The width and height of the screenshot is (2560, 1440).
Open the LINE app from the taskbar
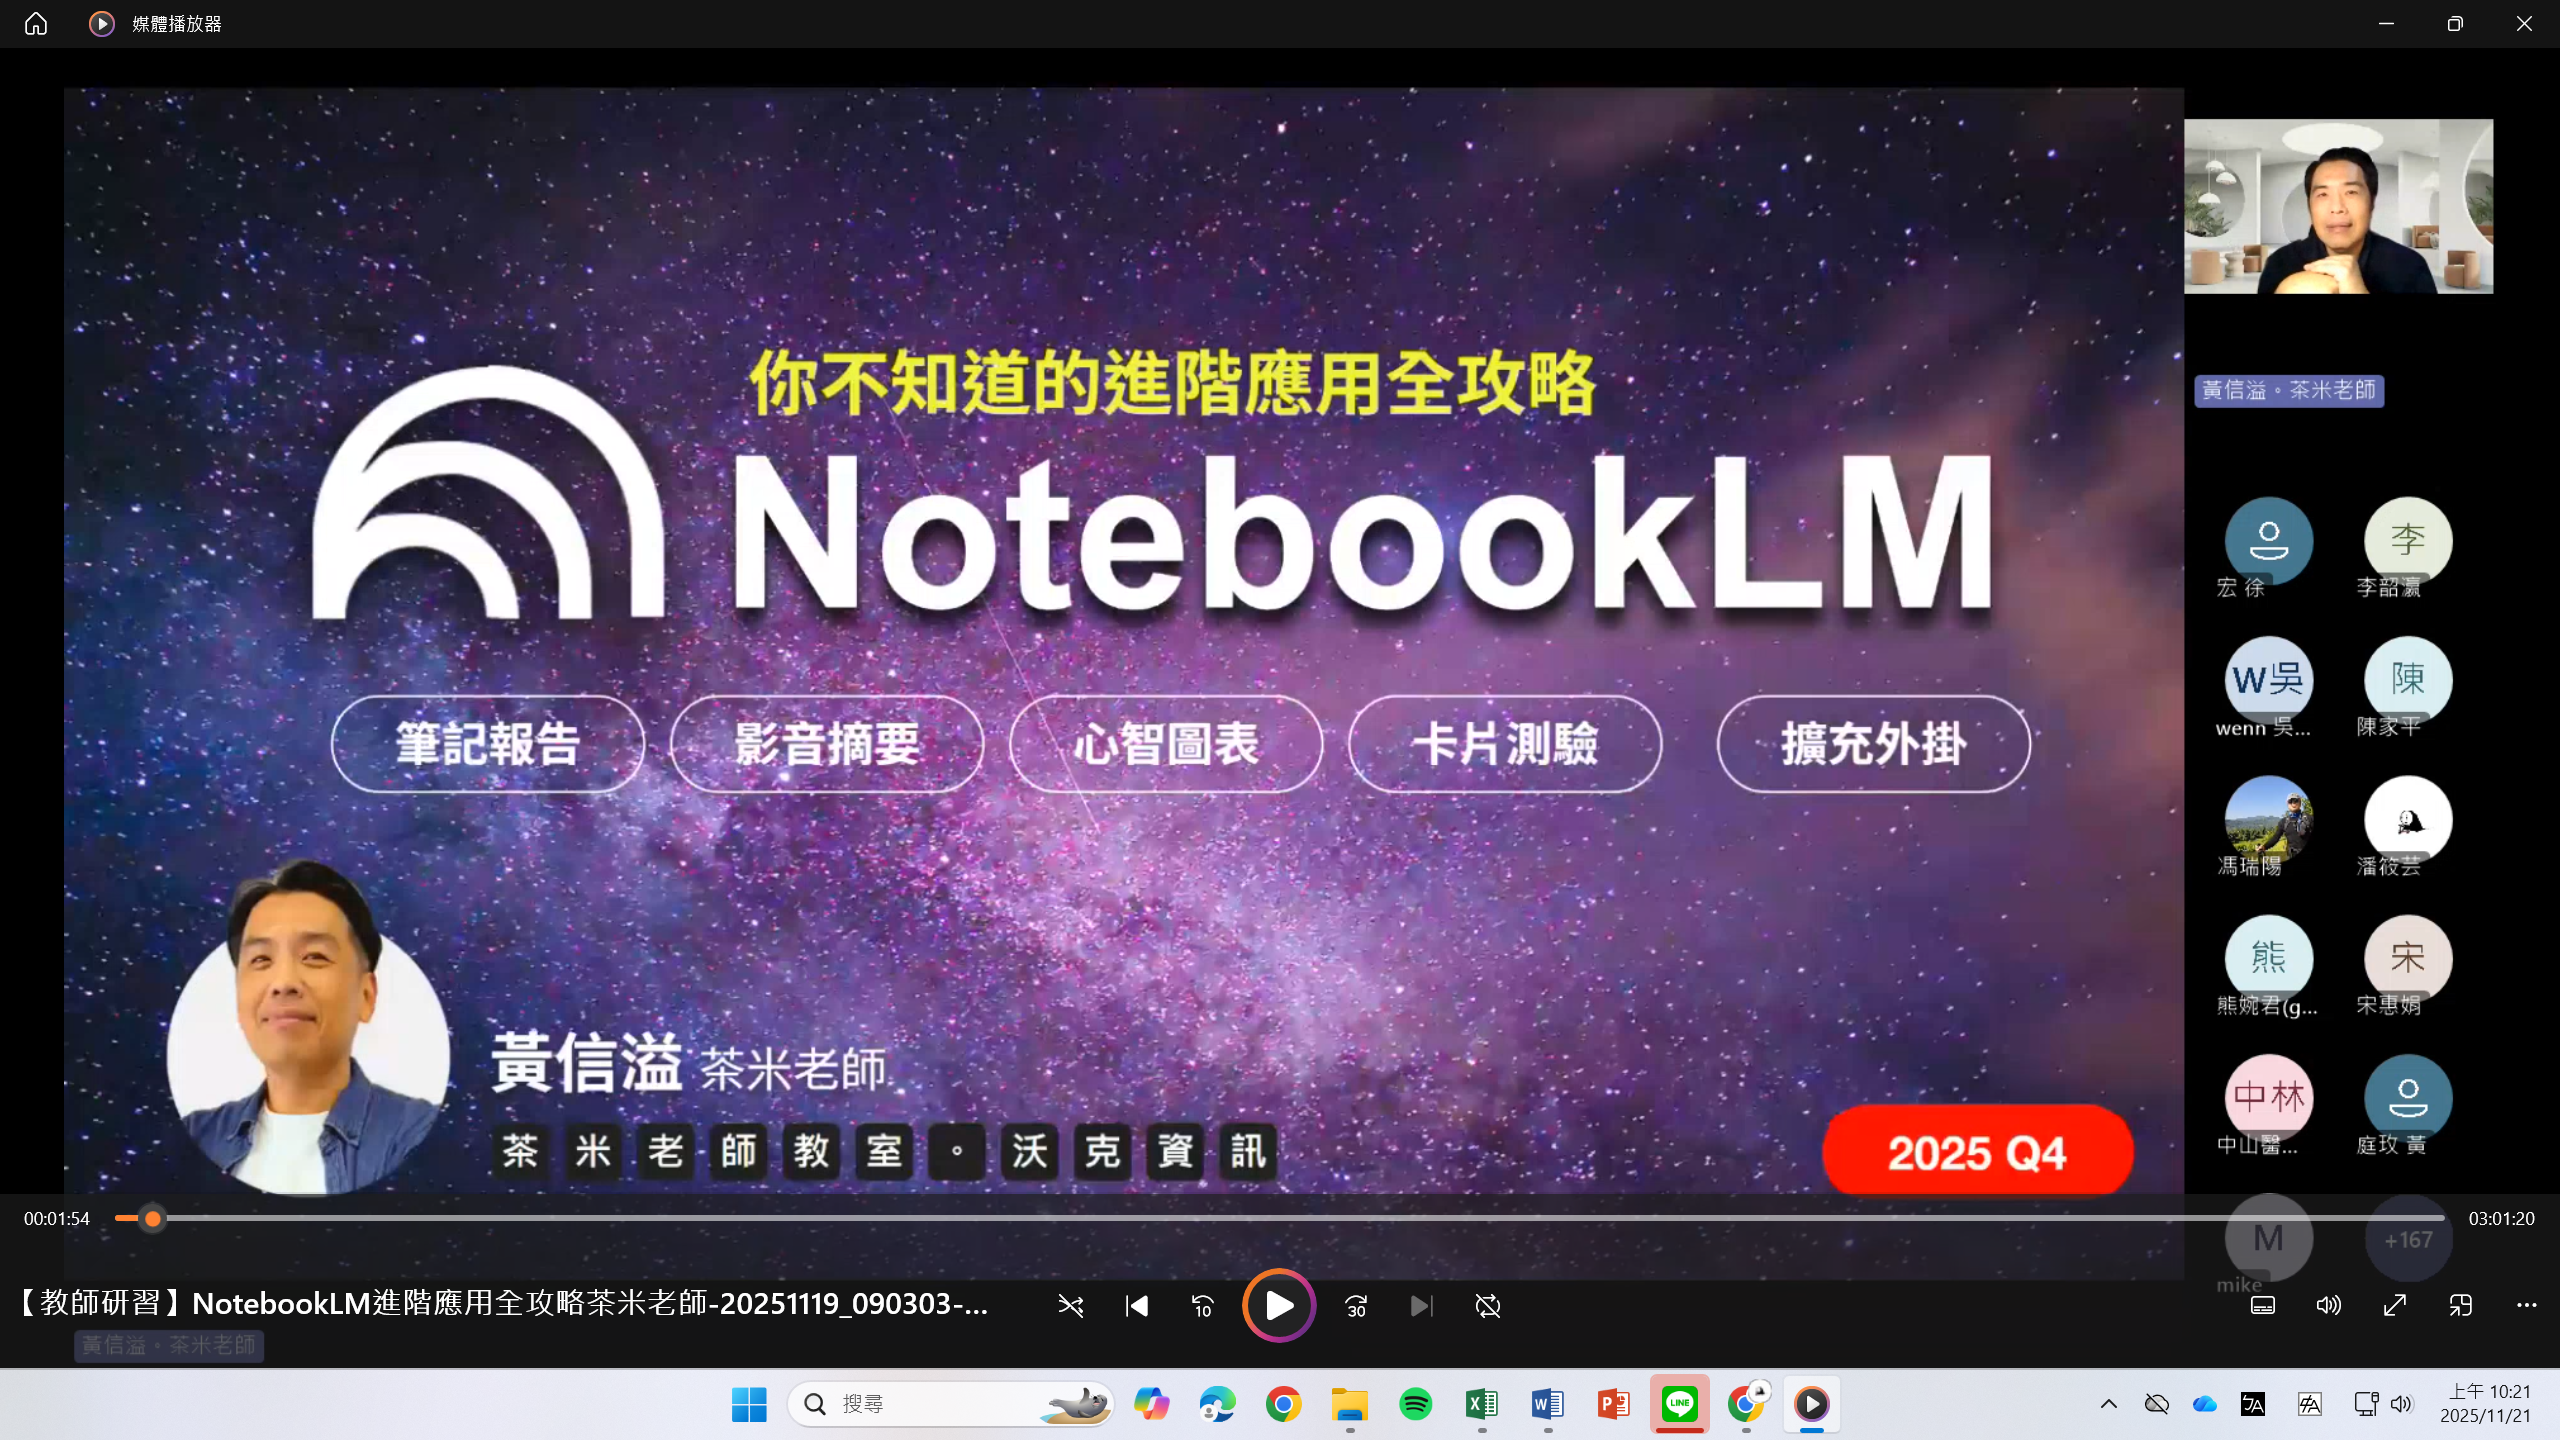click(1679, 1404)
